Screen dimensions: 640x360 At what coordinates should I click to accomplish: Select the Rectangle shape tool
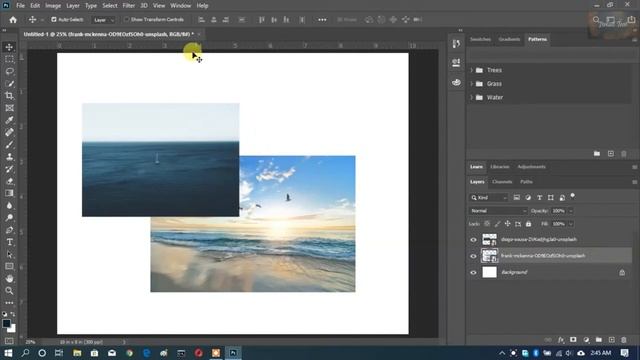click(x=9, y=267)
